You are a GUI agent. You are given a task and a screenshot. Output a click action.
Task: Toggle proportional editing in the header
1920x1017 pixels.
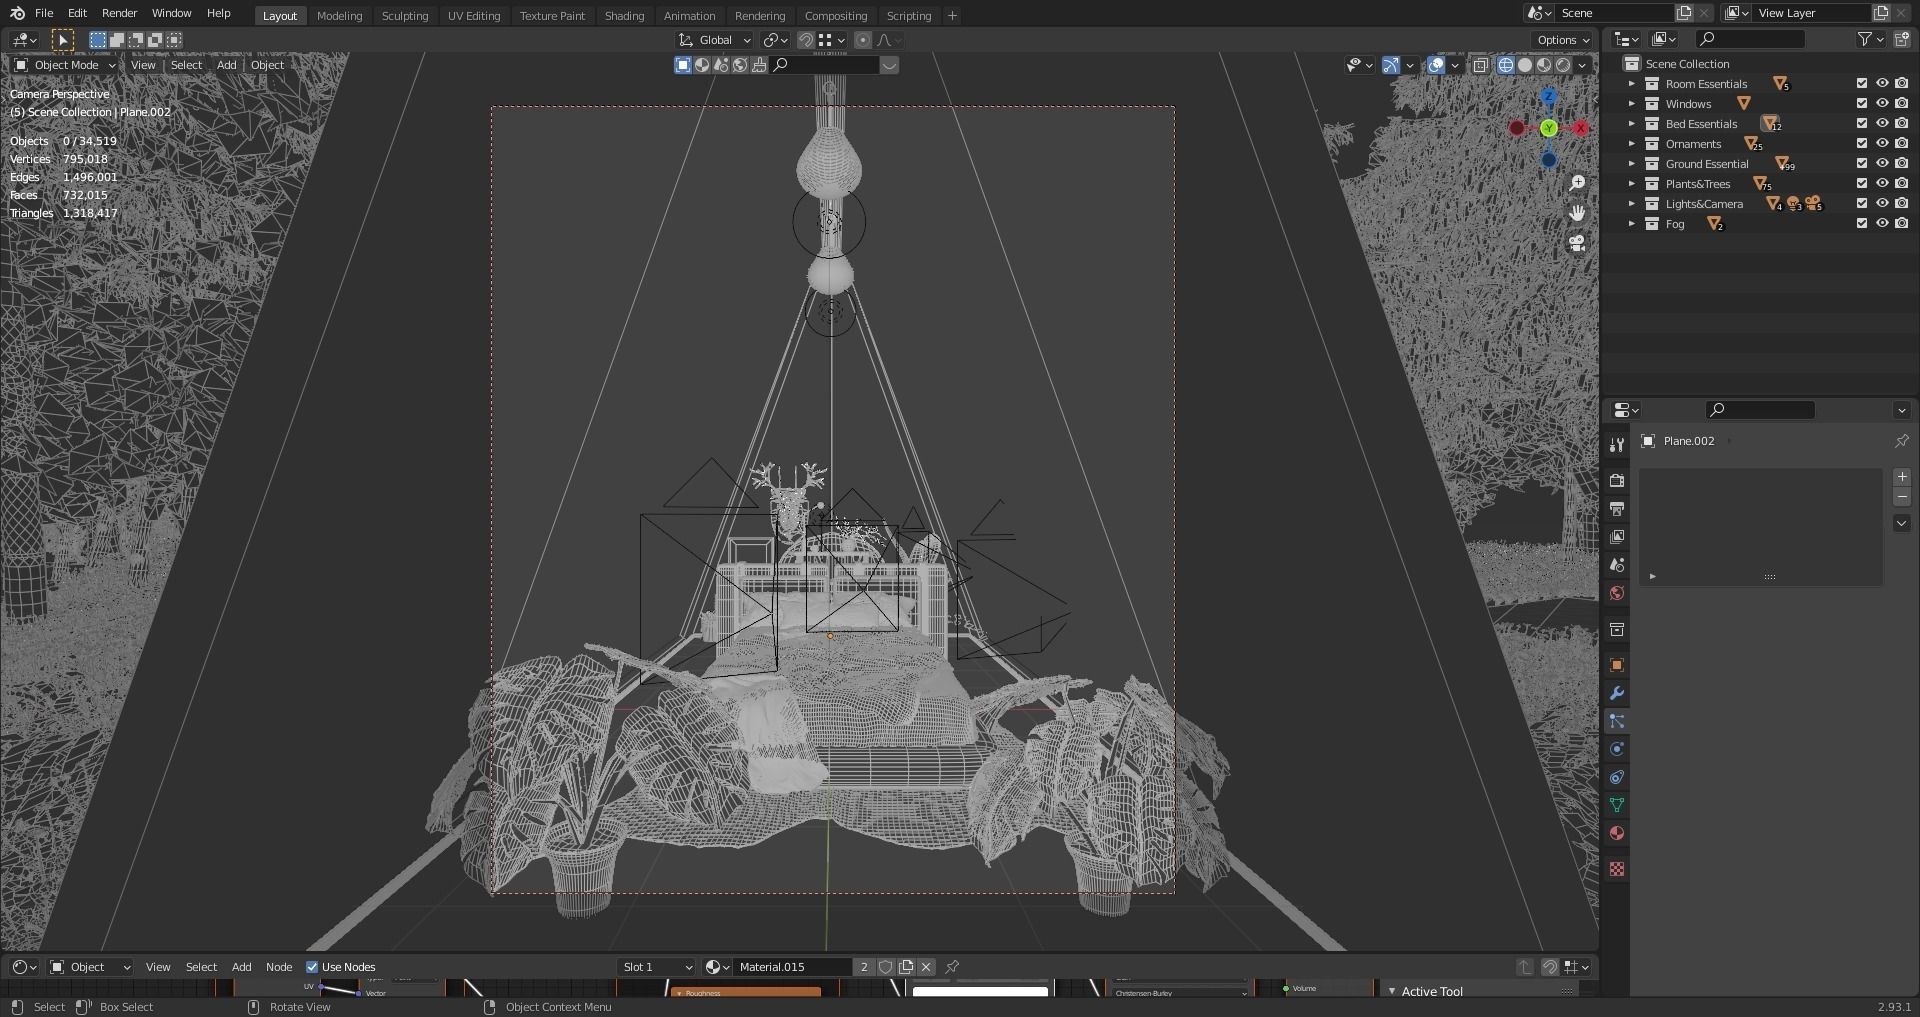[x=862, y=40]
